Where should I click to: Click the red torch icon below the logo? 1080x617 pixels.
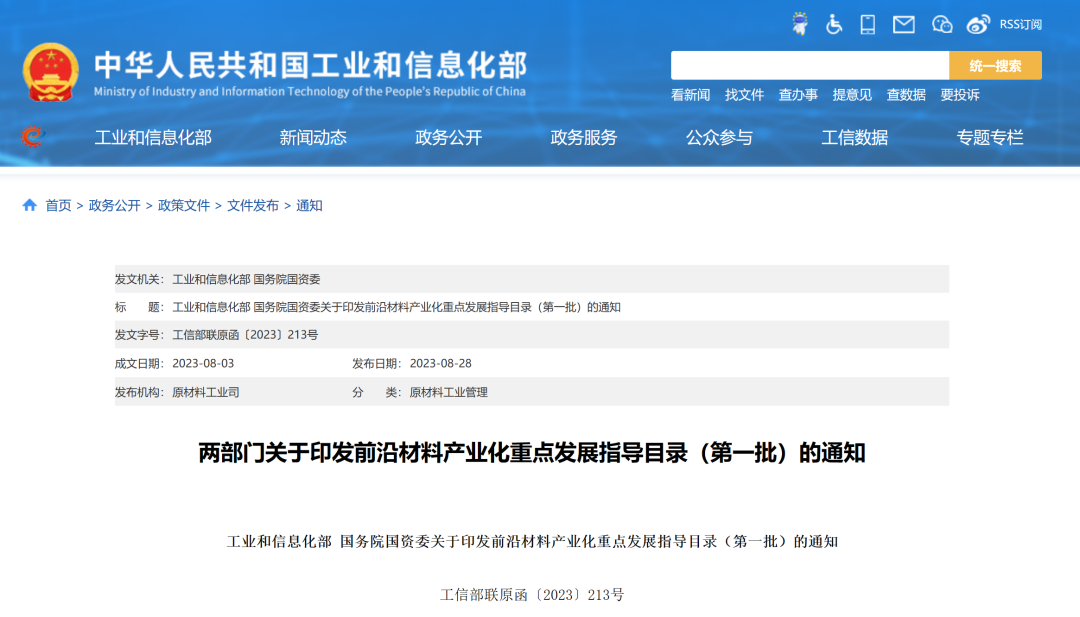click(31, 137)
